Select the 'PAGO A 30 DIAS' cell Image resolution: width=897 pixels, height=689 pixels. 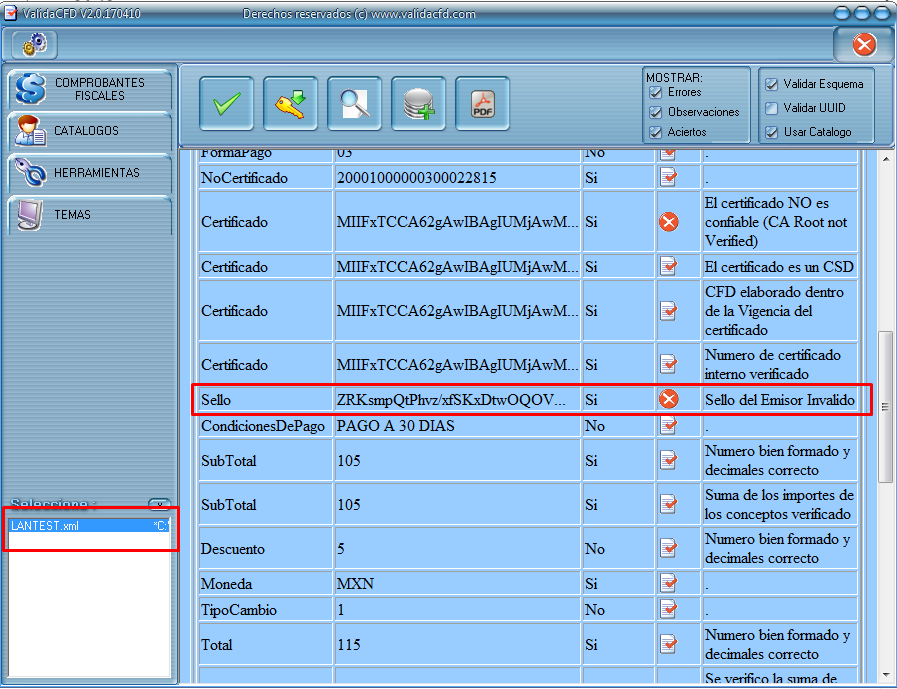[x=457, y=426]
